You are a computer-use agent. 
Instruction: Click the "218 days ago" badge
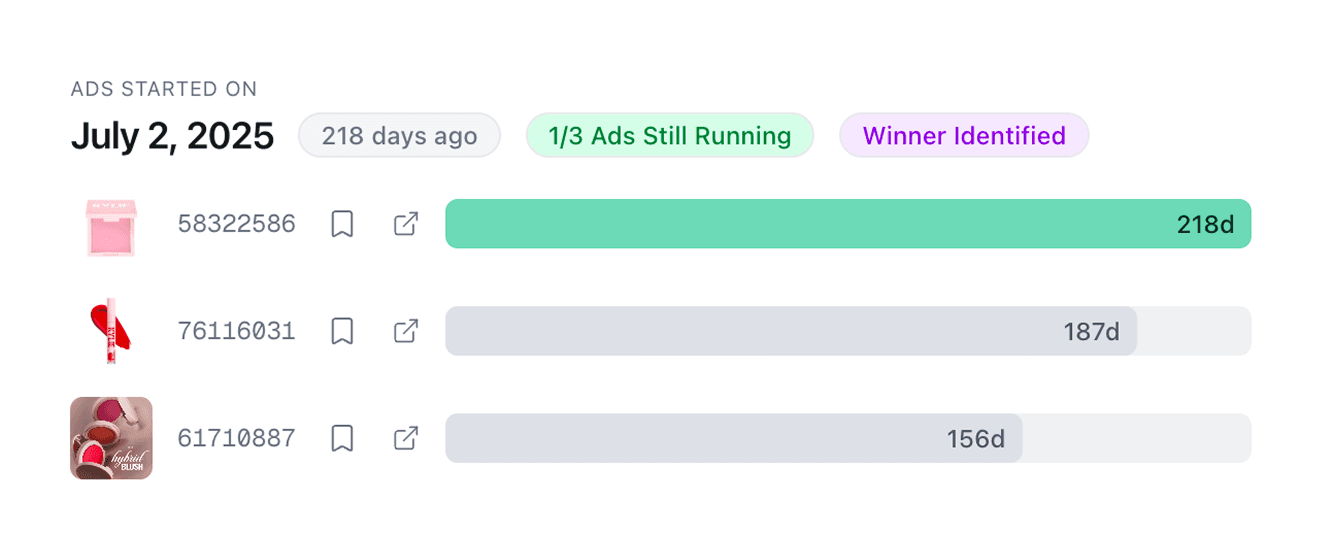tap(399, 136)
